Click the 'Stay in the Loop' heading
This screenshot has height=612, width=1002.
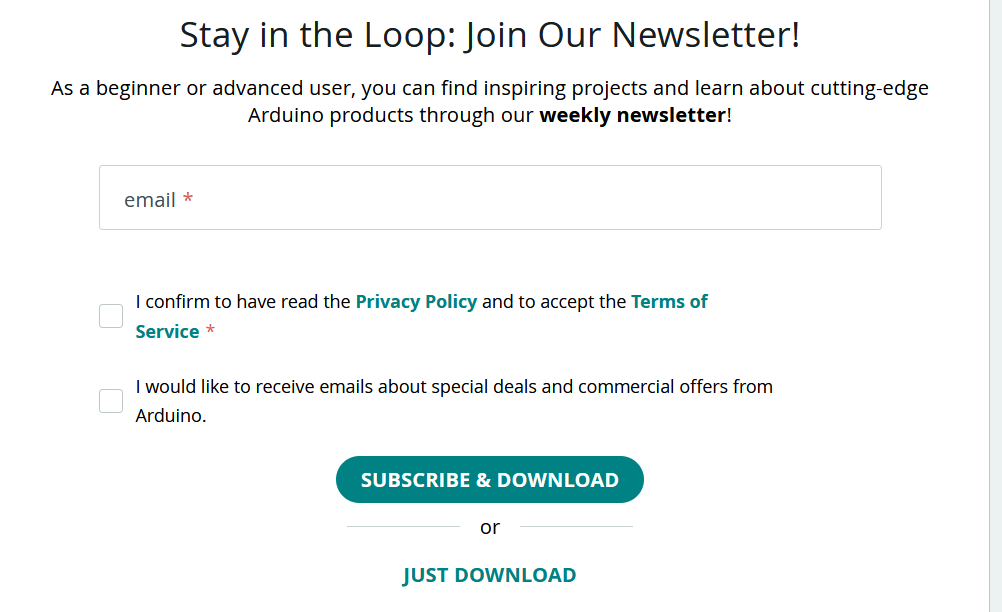point(489,35)
